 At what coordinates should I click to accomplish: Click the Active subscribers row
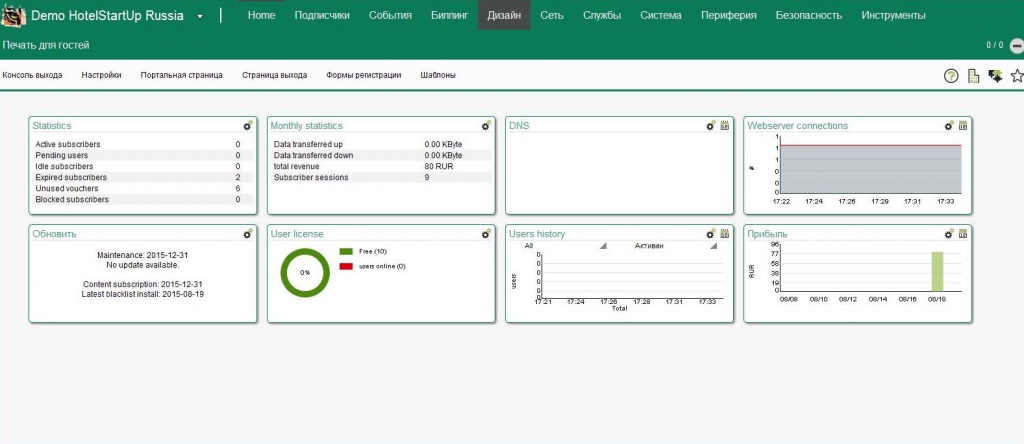pos(142,144)
